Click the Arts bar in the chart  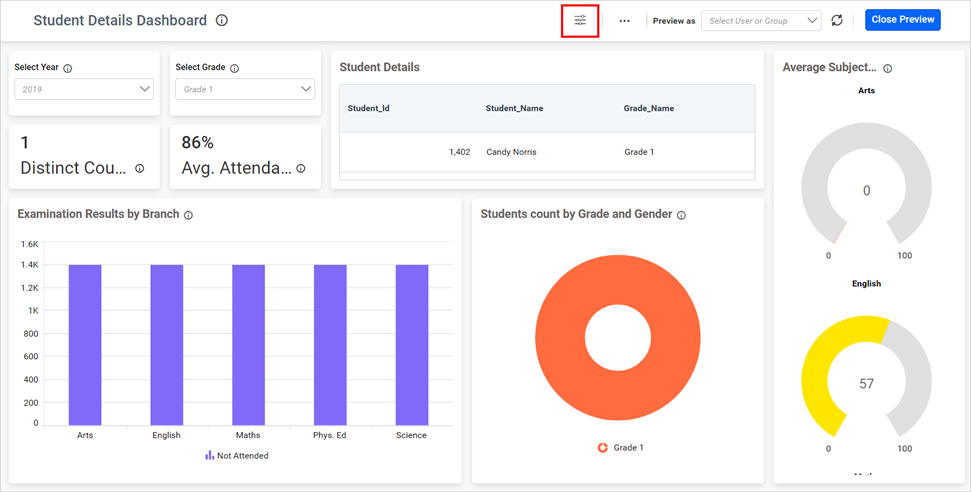click(x=85, y=345)
